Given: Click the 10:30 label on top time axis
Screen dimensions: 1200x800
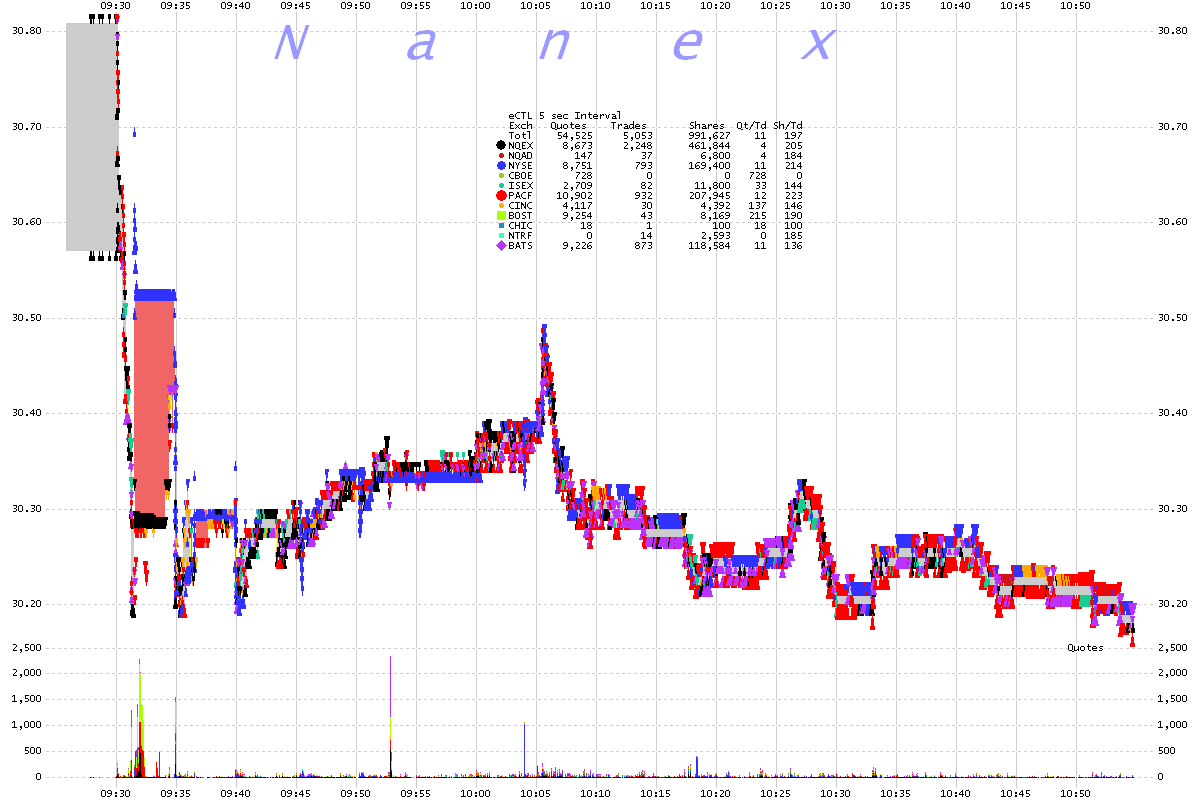Looking at the screenshot, I should pos(836,6).
